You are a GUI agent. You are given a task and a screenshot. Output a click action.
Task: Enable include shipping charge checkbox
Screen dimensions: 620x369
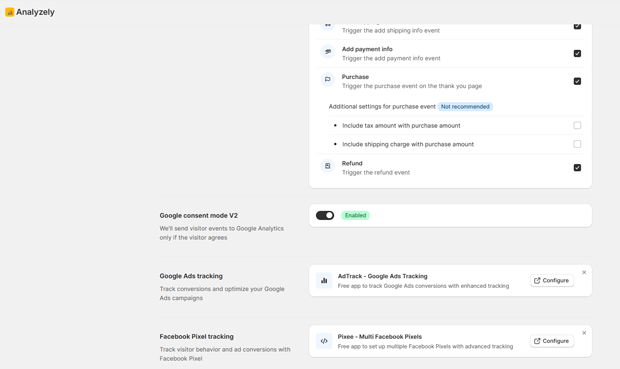pos(577,144)
